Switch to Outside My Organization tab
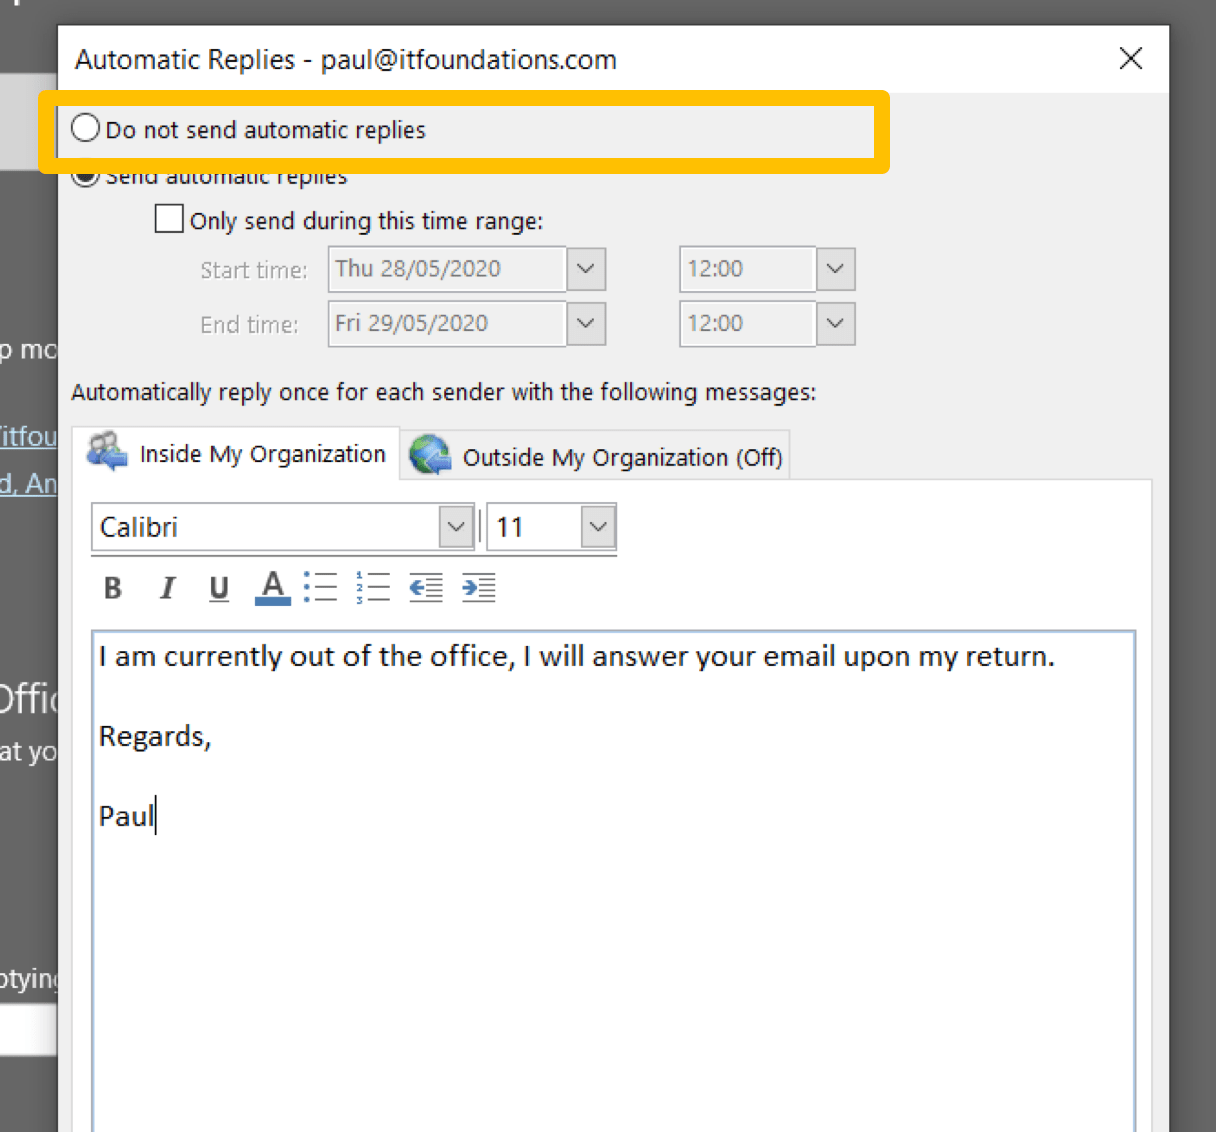 tap(596, 457)
